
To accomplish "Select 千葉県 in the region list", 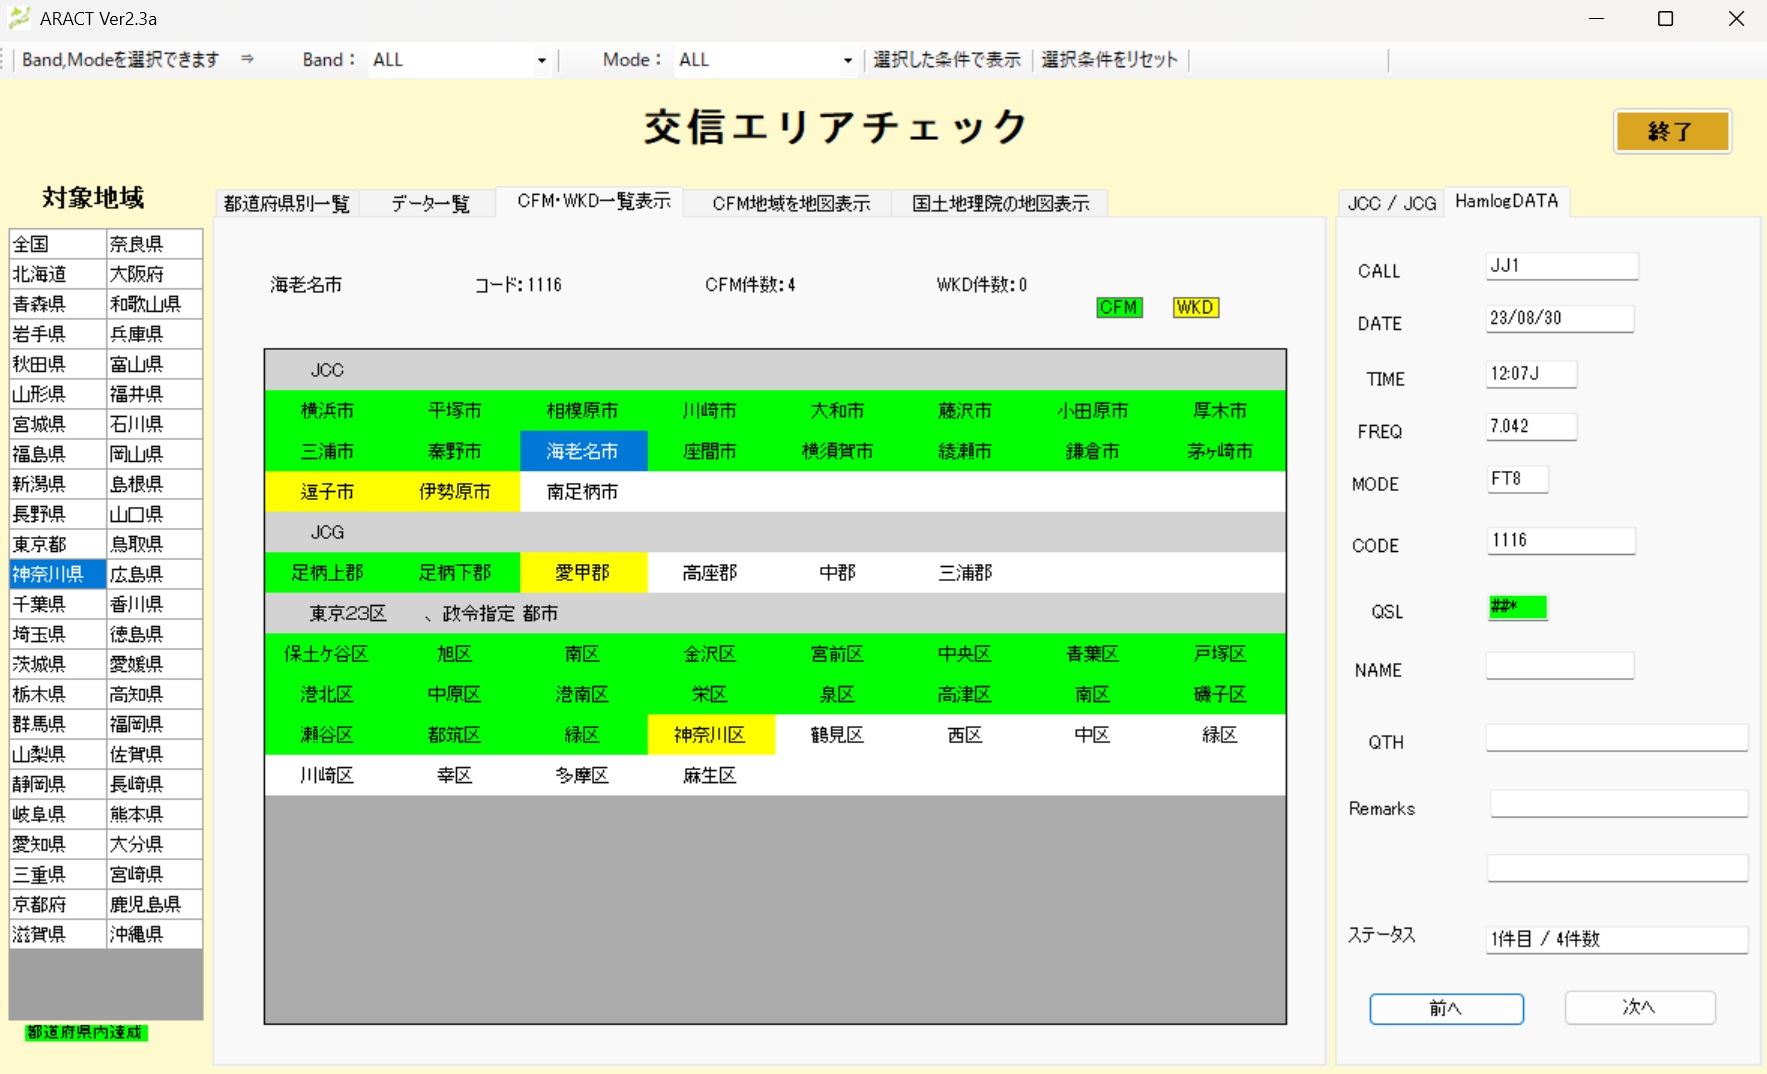I will tap(57, 604).
